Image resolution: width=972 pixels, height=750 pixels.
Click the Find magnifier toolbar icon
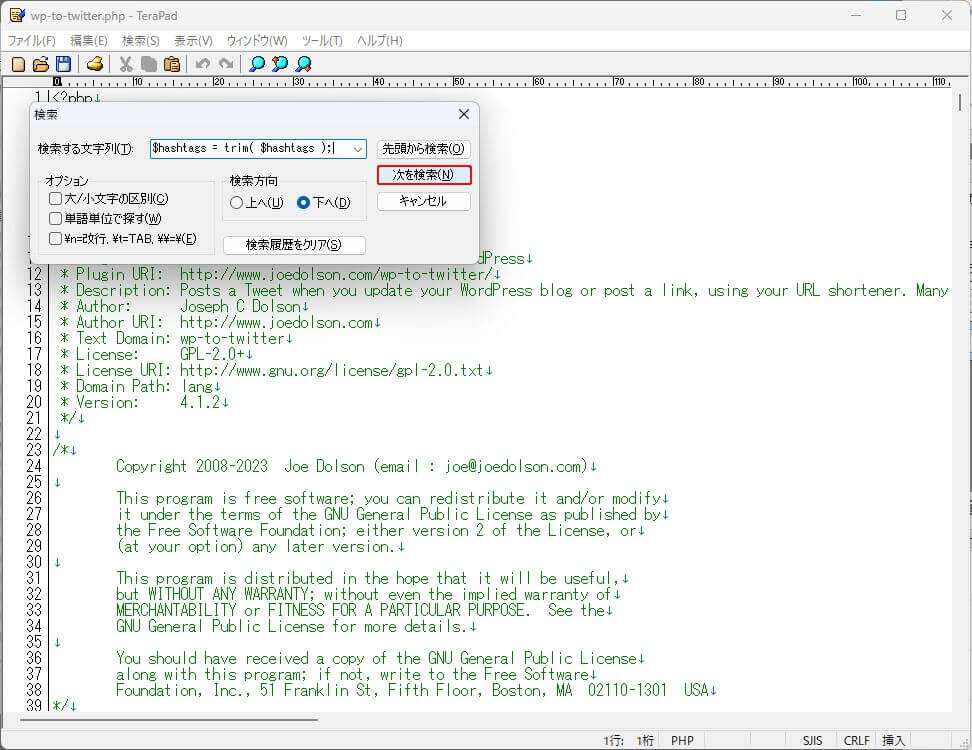tap(257, 64)
